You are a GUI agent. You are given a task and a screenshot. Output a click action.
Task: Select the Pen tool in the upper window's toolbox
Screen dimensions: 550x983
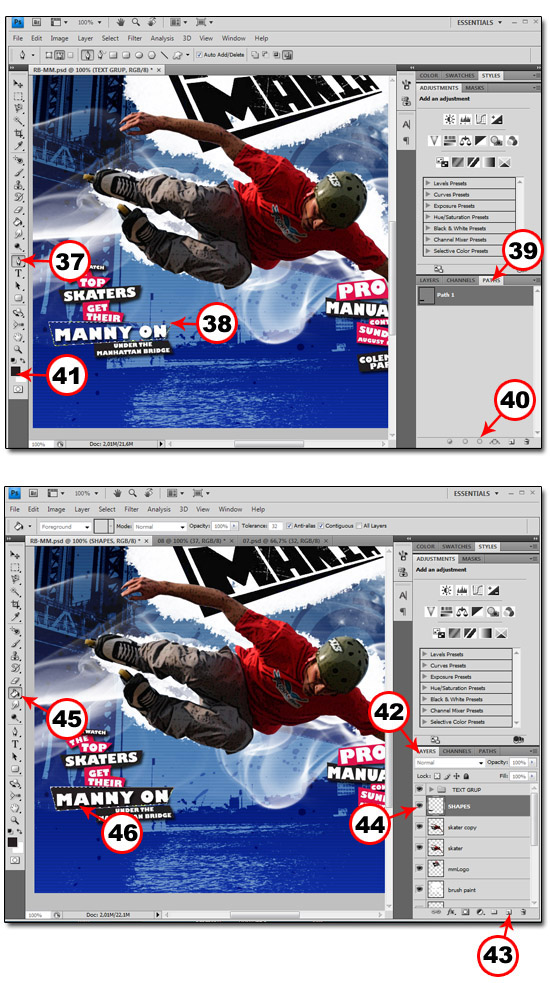(x=19, y=260)
